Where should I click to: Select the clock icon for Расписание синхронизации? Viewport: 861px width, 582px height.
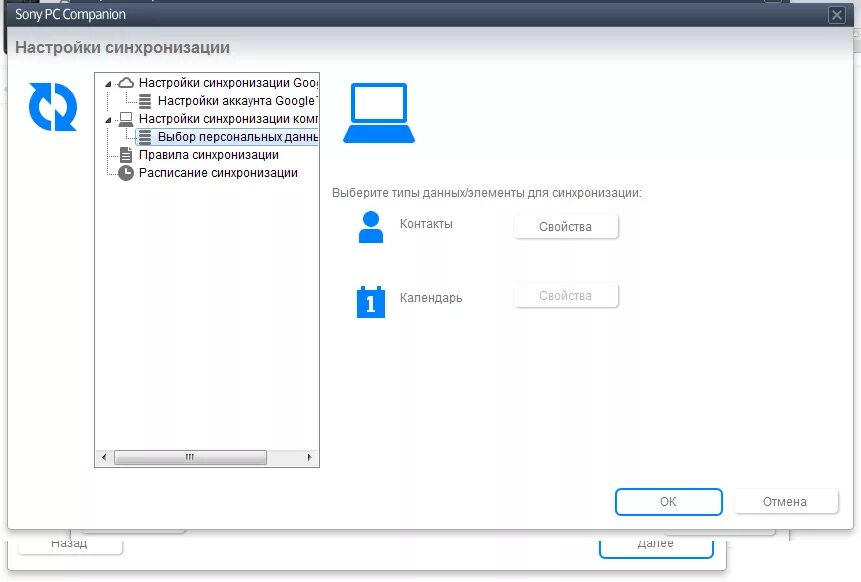click(127, 173)
